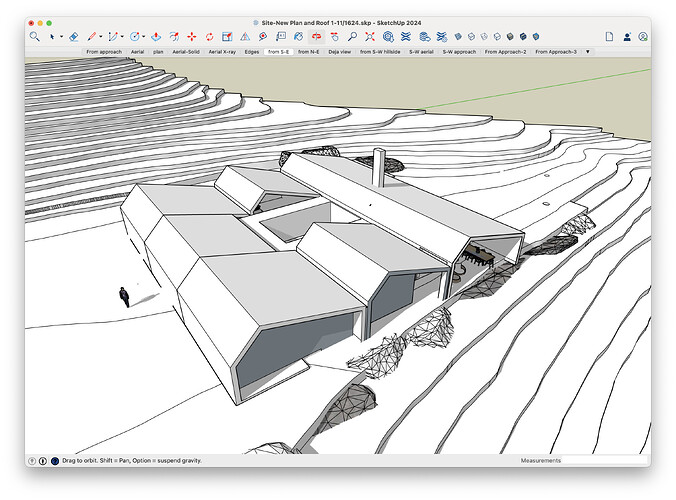Open the scene tabs overflow arrow
This screenshot has width=676, height=500.
[588, 52]
